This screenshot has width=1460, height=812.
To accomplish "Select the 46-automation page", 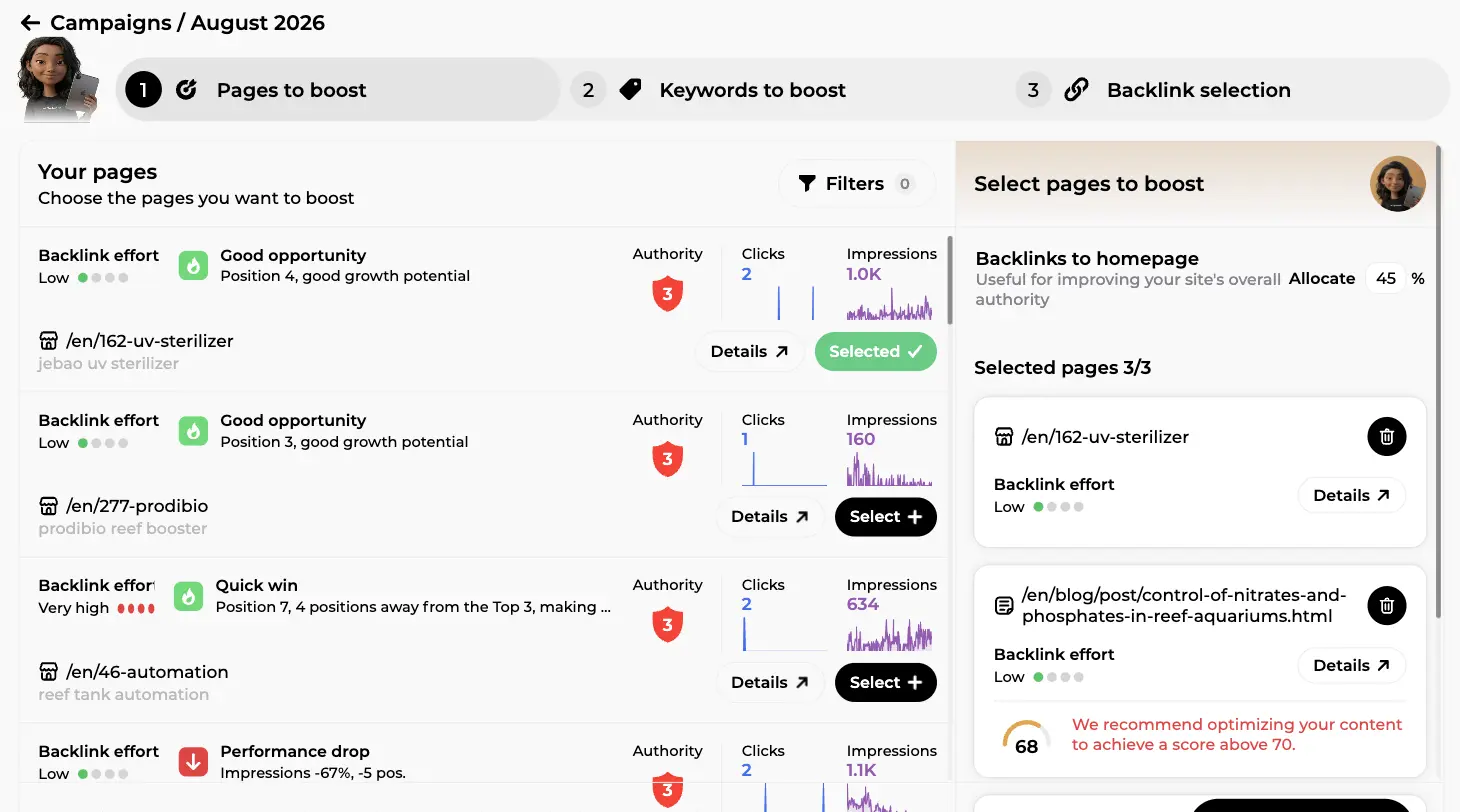I will pos(886,683).
